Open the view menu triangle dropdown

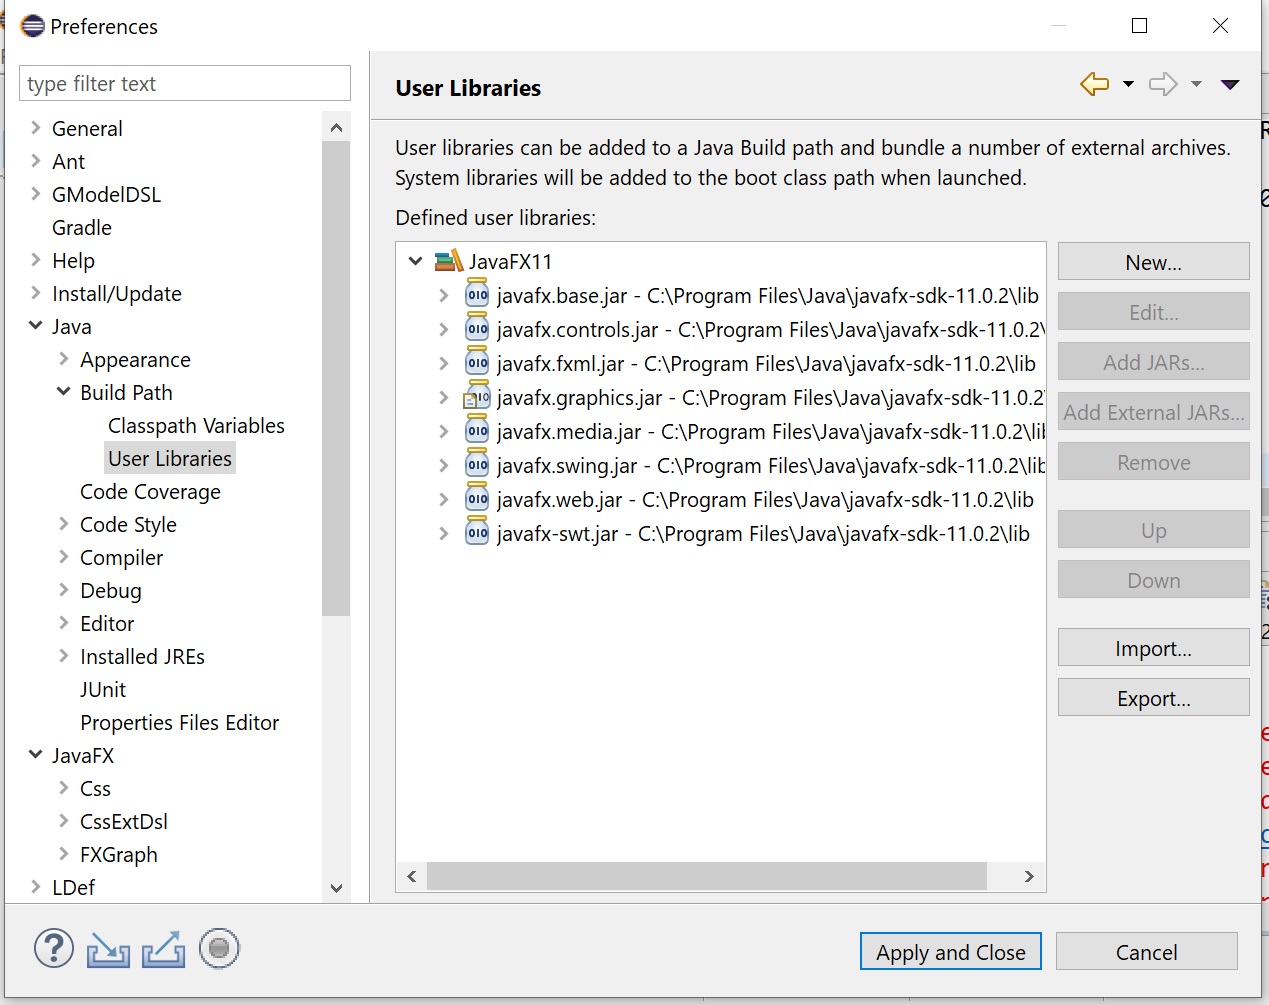pyautogui.click(x=1230, y=85)
